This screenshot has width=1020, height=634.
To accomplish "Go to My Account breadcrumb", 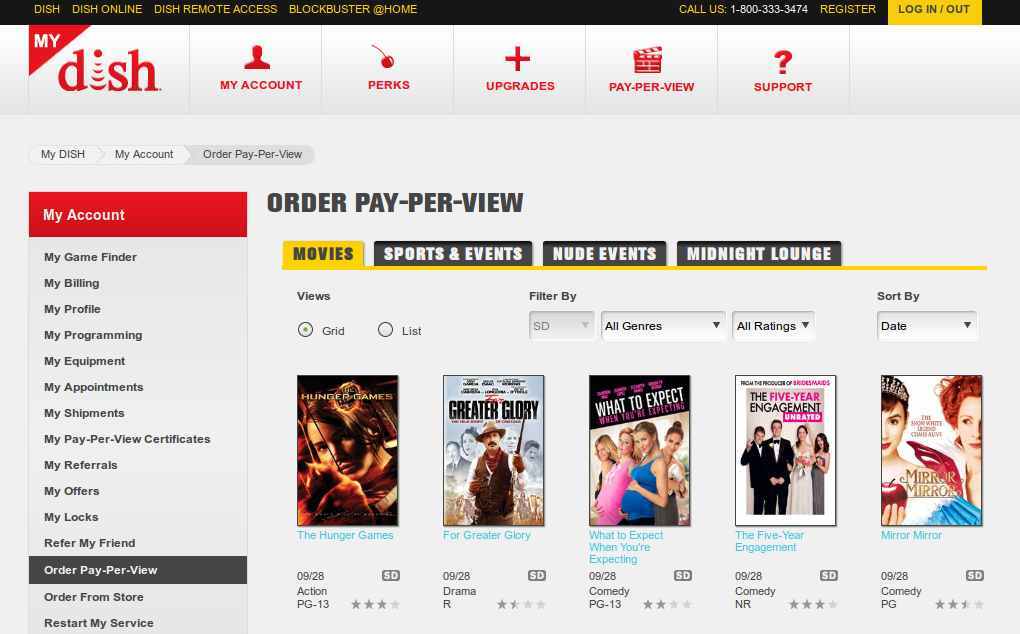I will (144, 154).
